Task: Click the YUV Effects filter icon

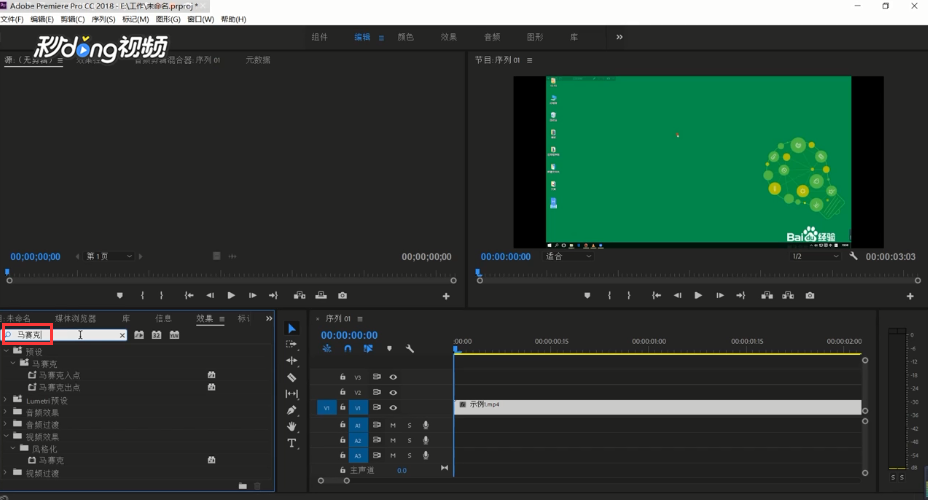Action: click(x=174, y=335)
